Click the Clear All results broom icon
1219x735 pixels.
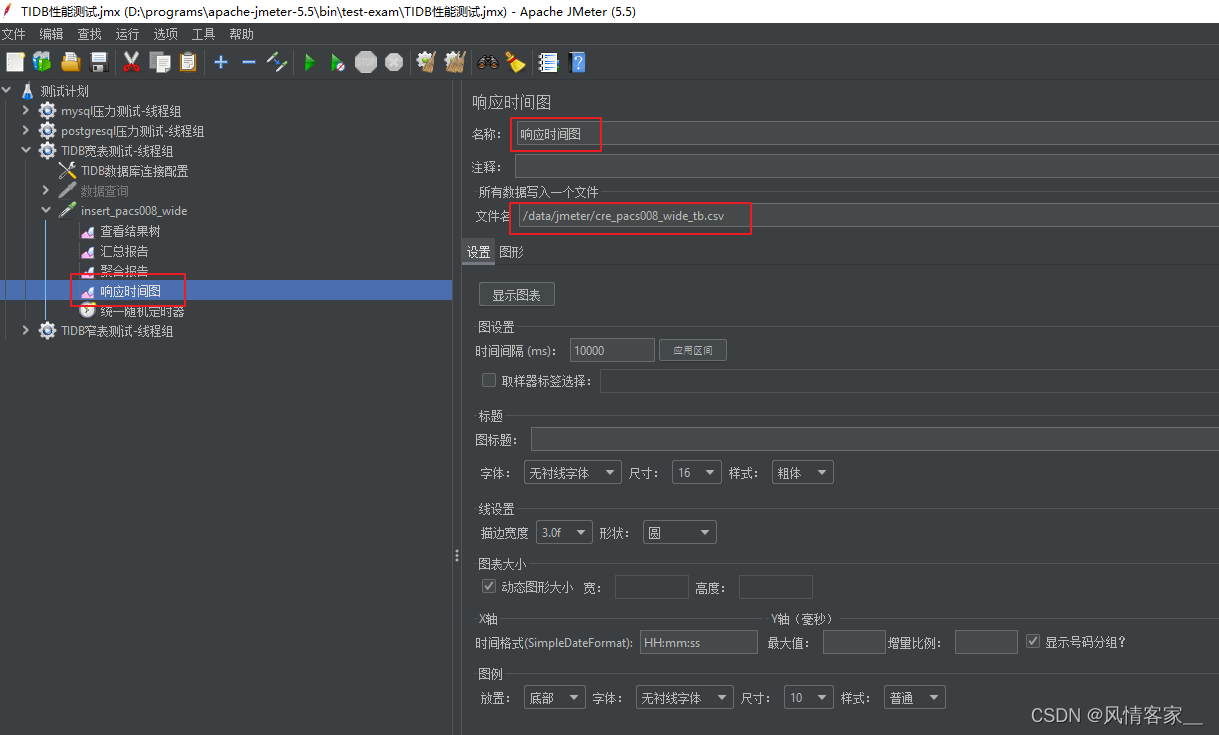(x=454, y=62)
